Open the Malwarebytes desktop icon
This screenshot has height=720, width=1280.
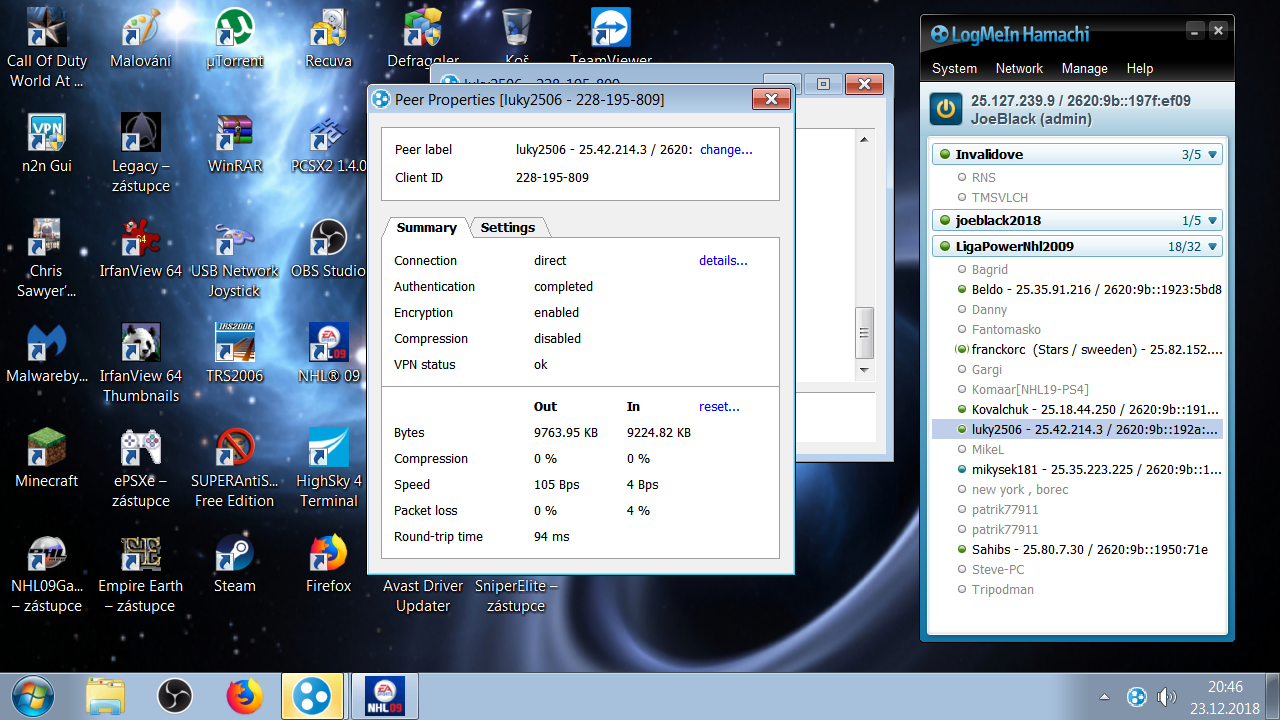click(x=46, y=352)
